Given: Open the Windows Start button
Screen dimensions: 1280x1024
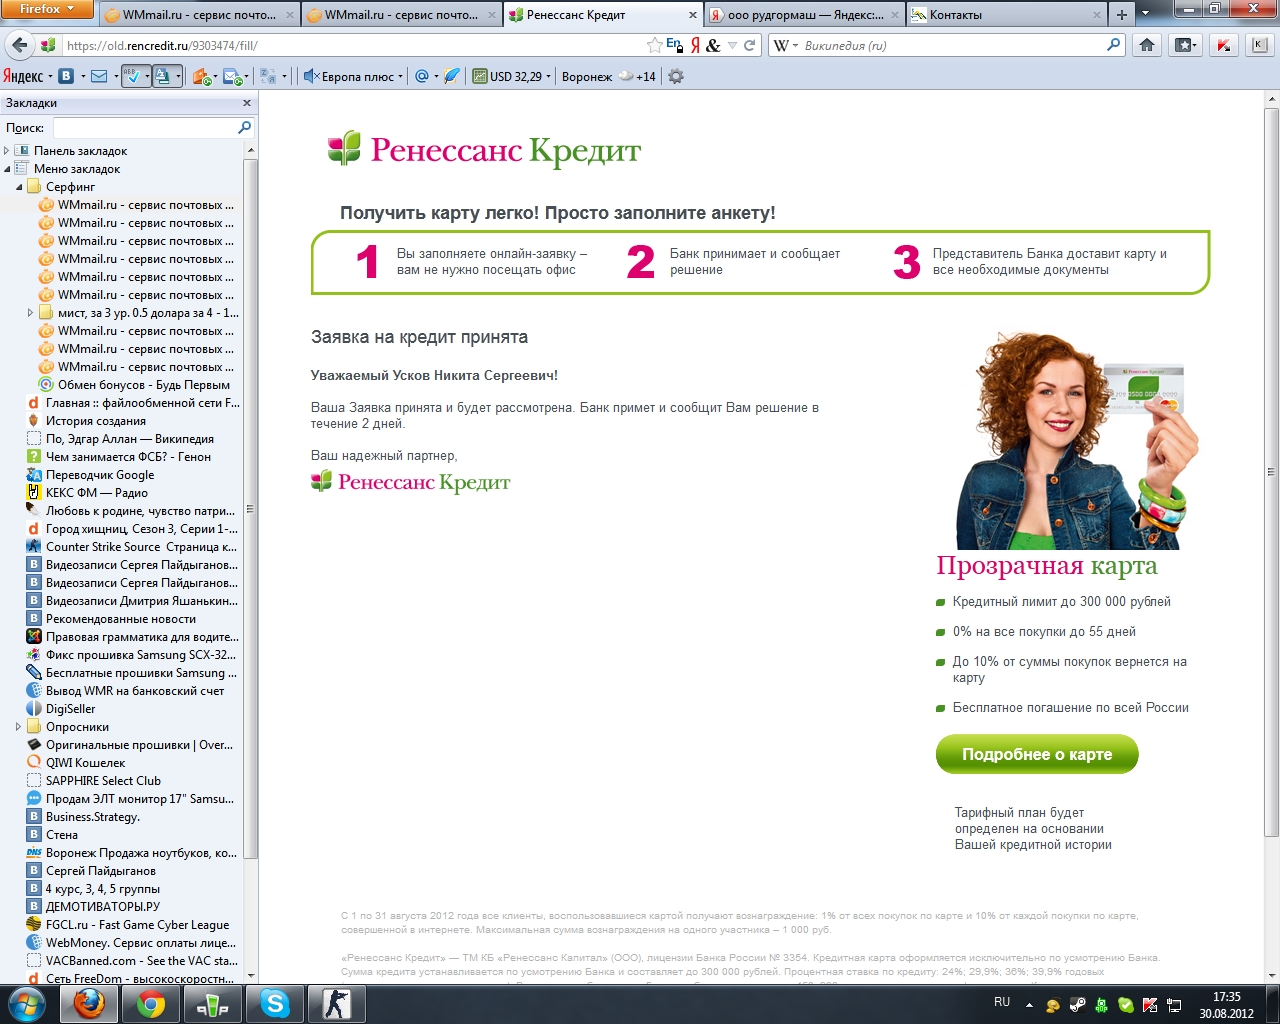Looking at the screenshot, I should pos(26,1004).
